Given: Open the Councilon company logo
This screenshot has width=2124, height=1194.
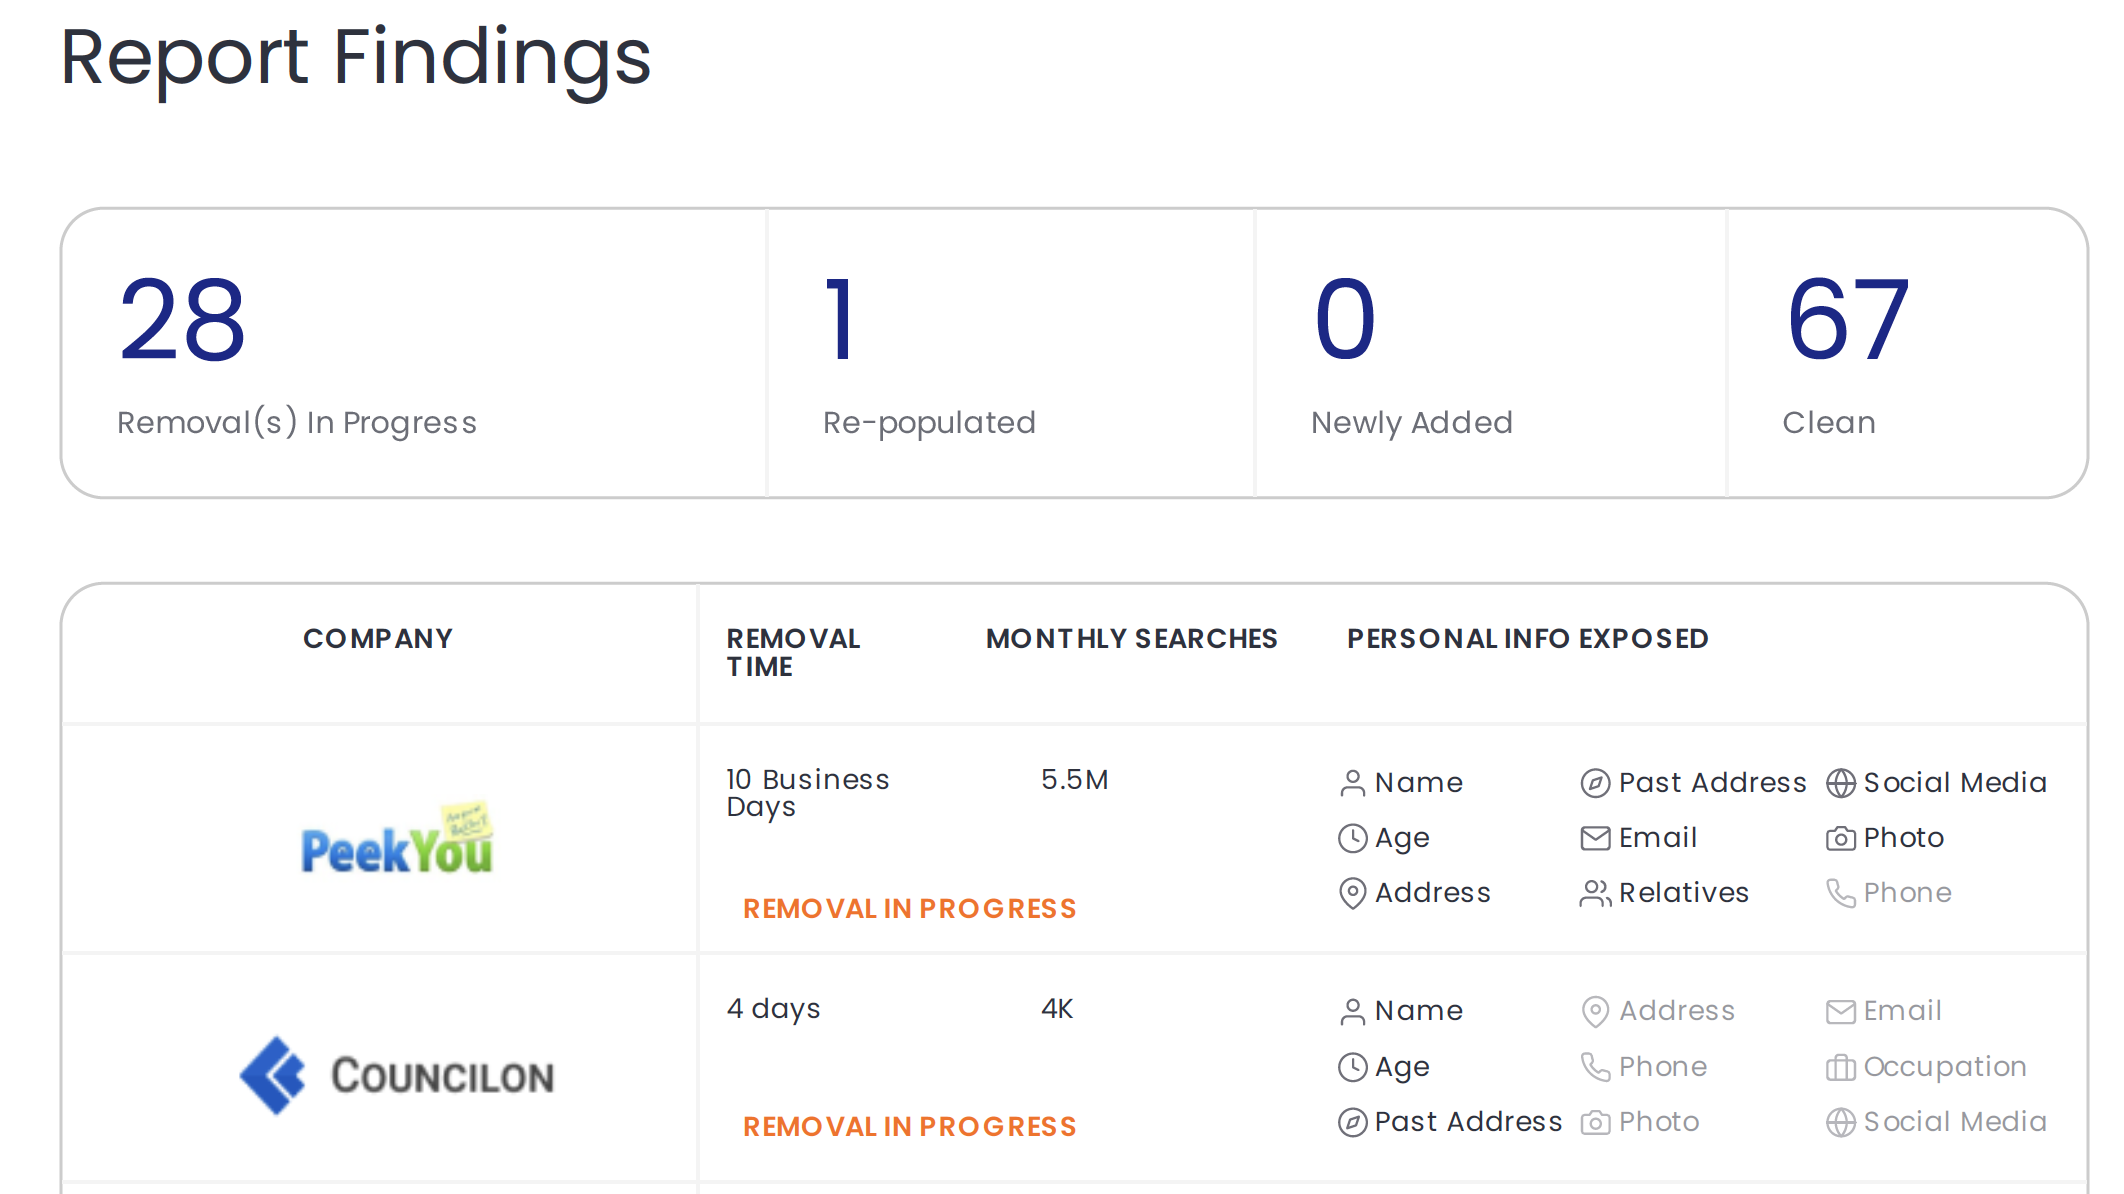Looking at the screenshot, I should (x=397, y=1076).
